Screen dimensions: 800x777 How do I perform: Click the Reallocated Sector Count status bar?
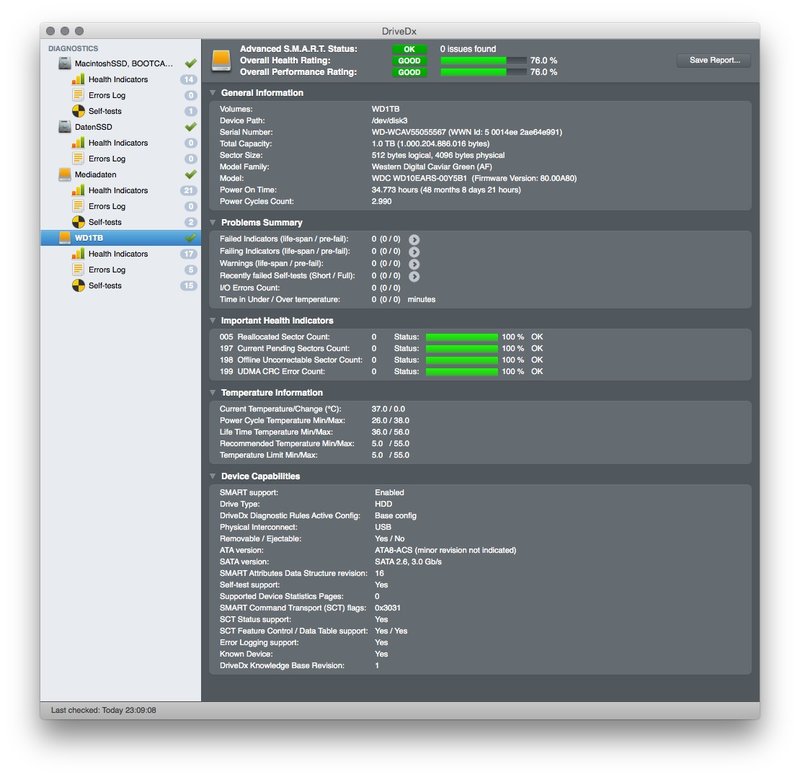[x=462, y=337]
